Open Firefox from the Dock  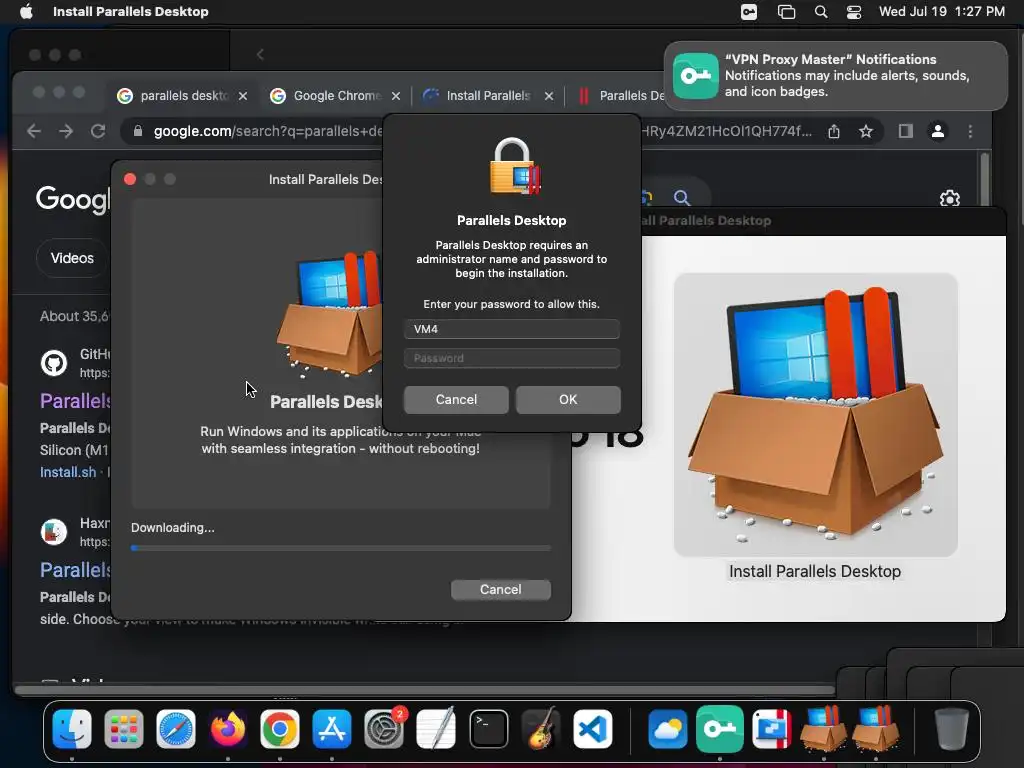[228, 729]
